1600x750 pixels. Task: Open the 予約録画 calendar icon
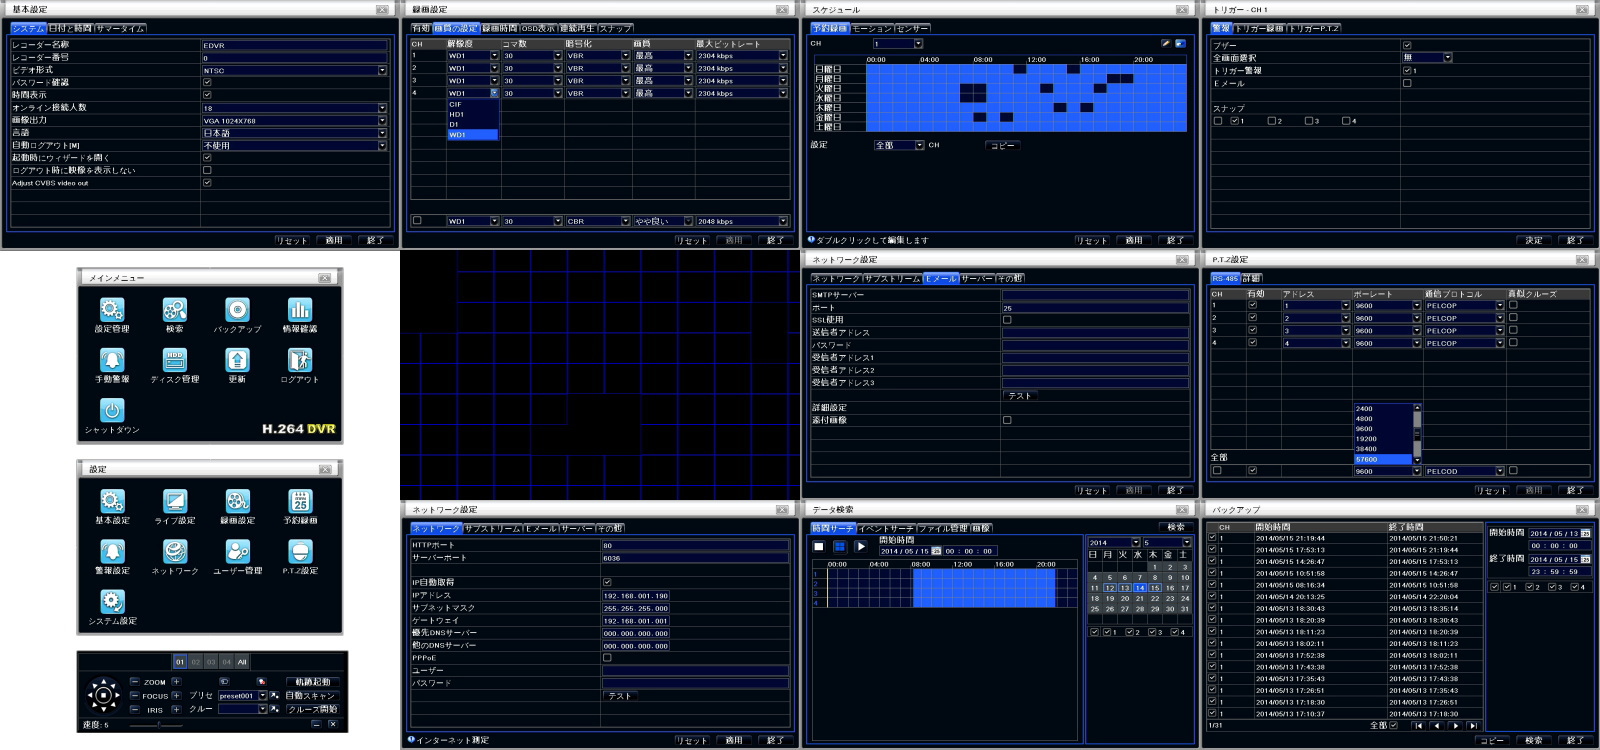click(300, 501)
